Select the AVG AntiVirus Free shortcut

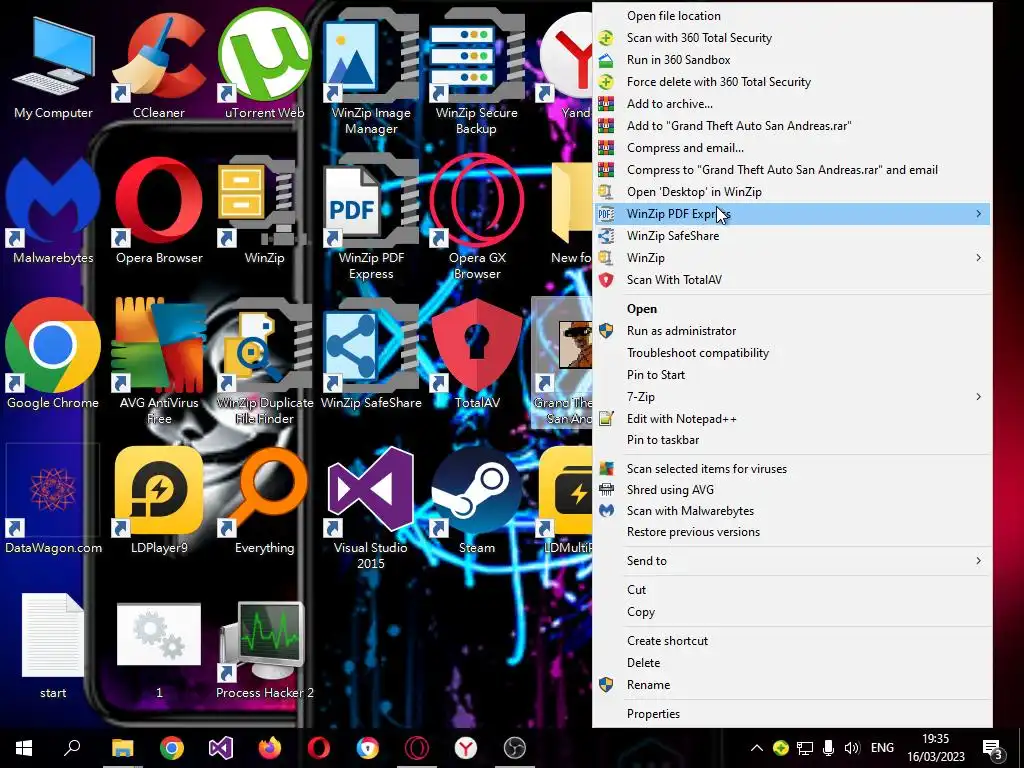coord(159,362)
